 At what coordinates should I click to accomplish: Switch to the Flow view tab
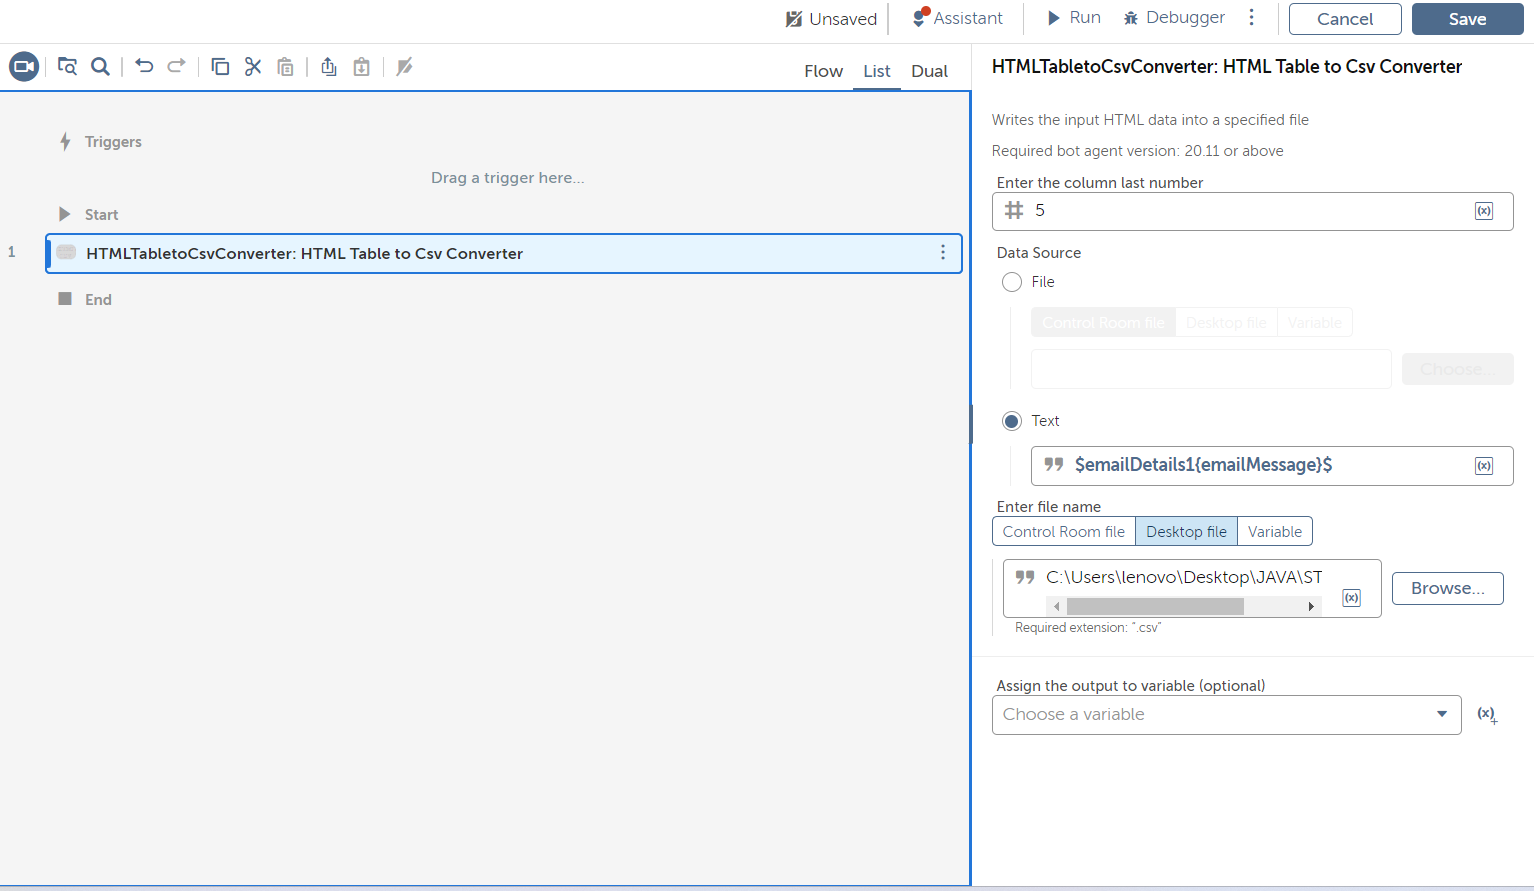coord(823,71)
